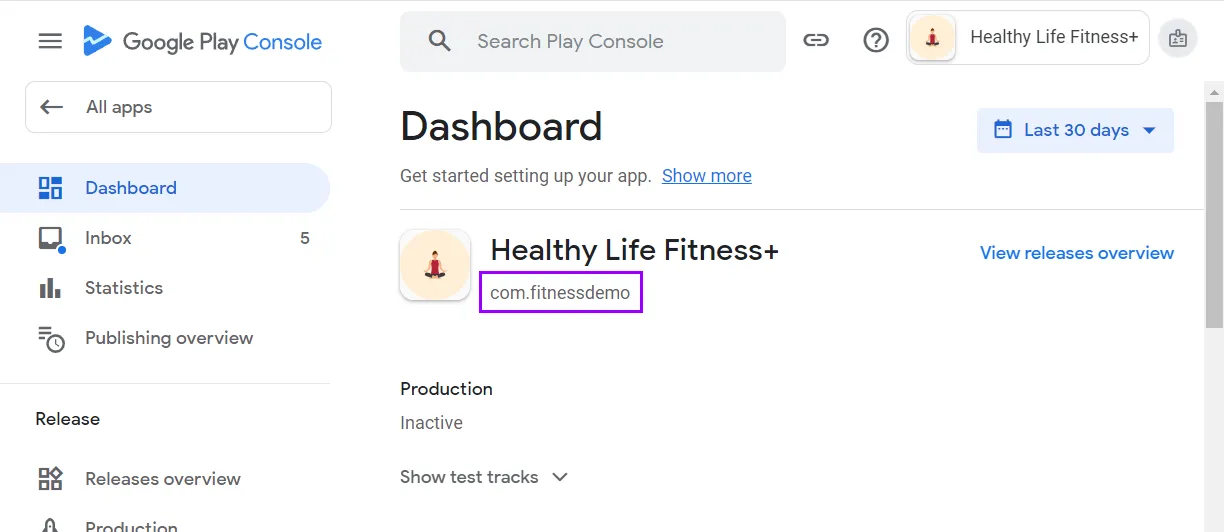
Task: Click the Google Play Console logo
Action: 203,42
